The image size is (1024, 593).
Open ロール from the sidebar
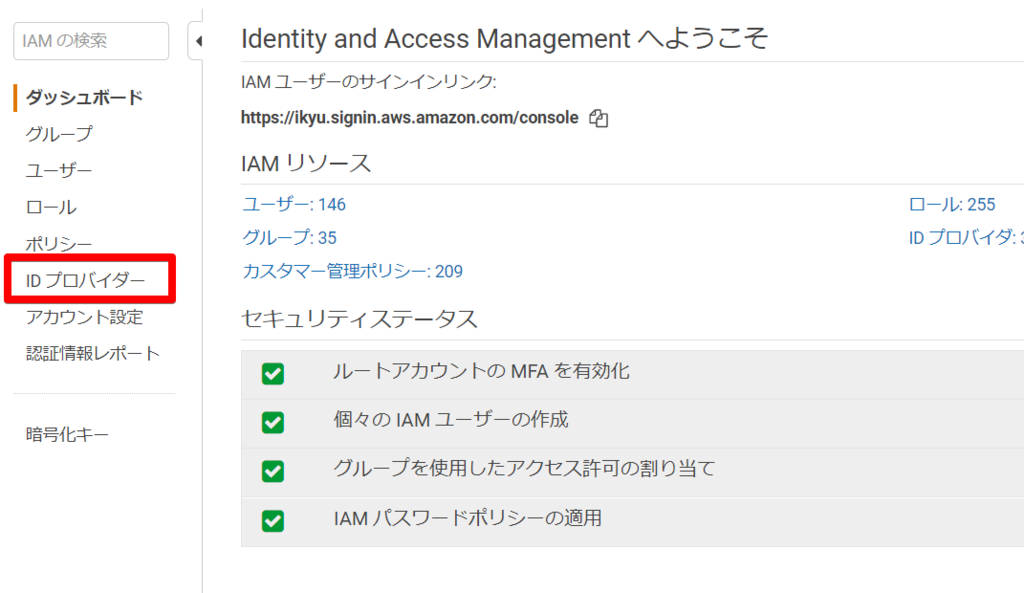[51, 208]
